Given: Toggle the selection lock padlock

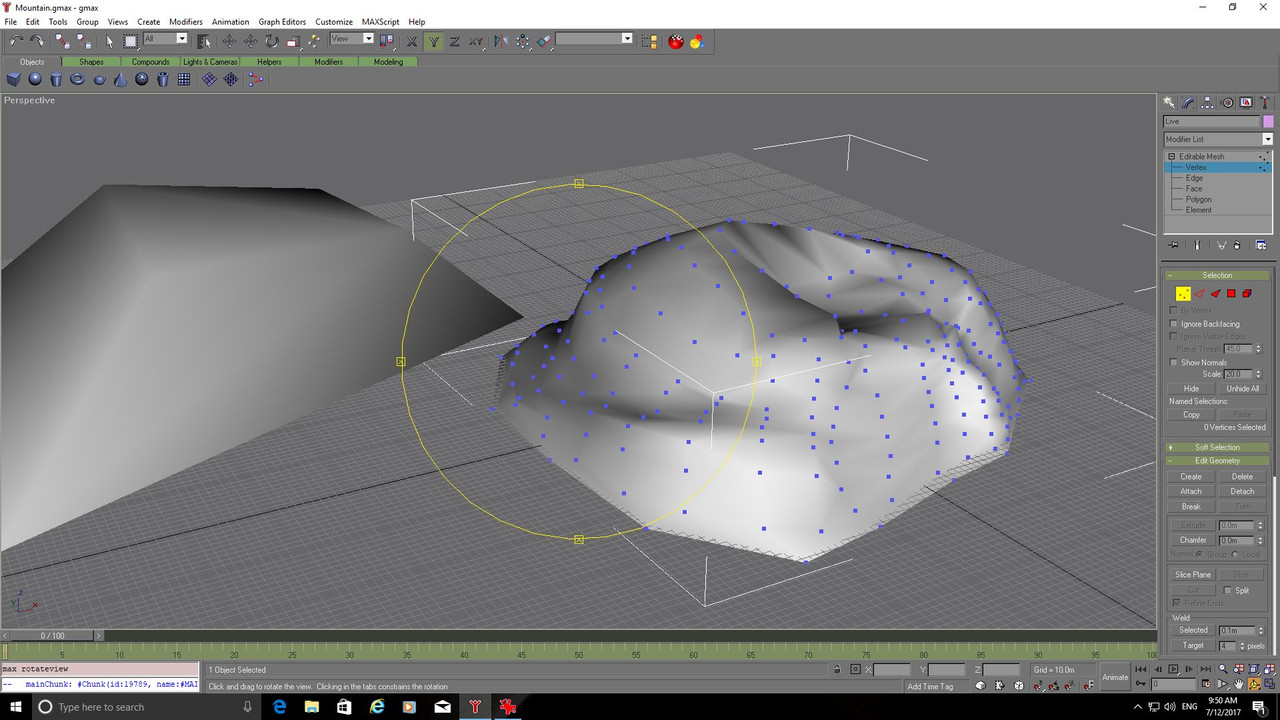Looking at the screenshot, I should pos(838,669).
